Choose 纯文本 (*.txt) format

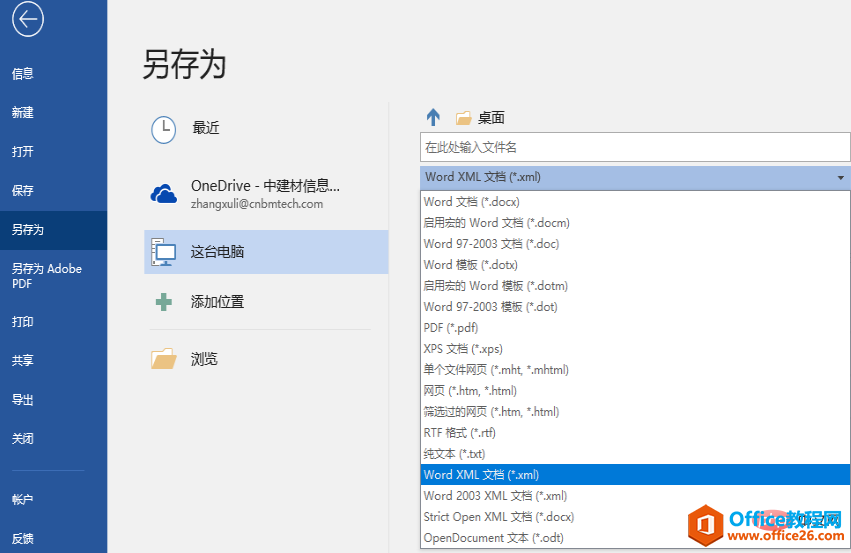click(635, 454)
